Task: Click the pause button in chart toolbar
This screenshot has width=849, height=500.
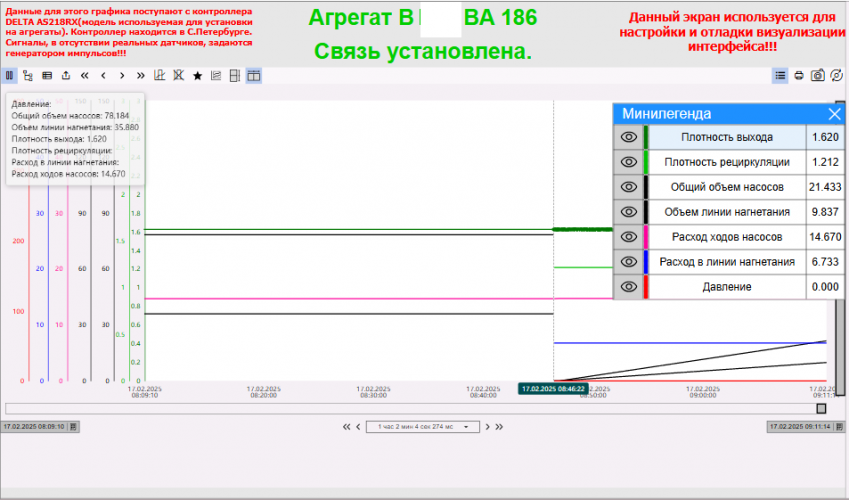Action: [x=9, y=75]
